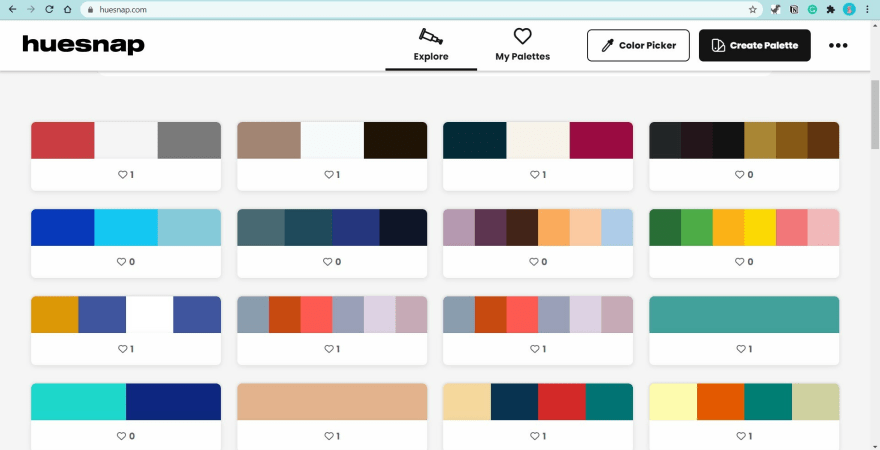Screen dimensions: 880x450
Task: Click heart under gold, blue and white palette
Action: coord(122,349)
